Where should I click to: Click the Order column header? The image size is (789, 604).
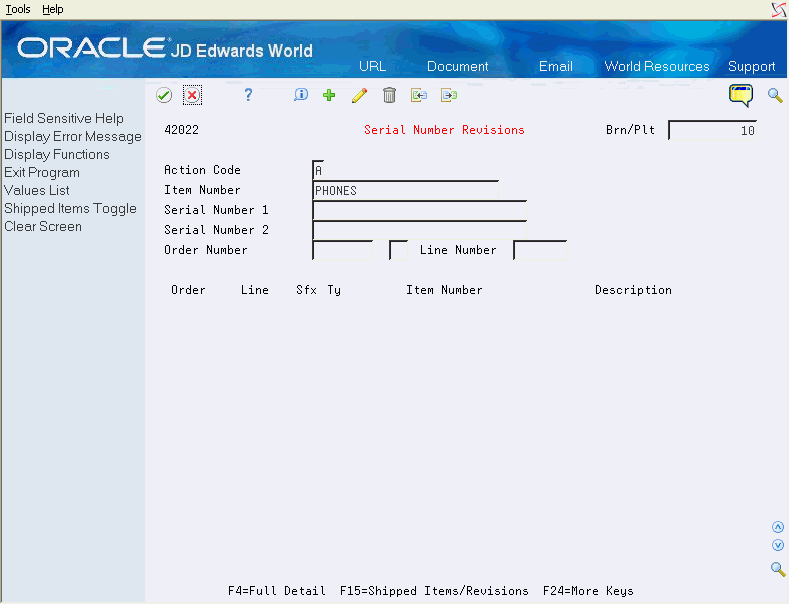point(188,290)
